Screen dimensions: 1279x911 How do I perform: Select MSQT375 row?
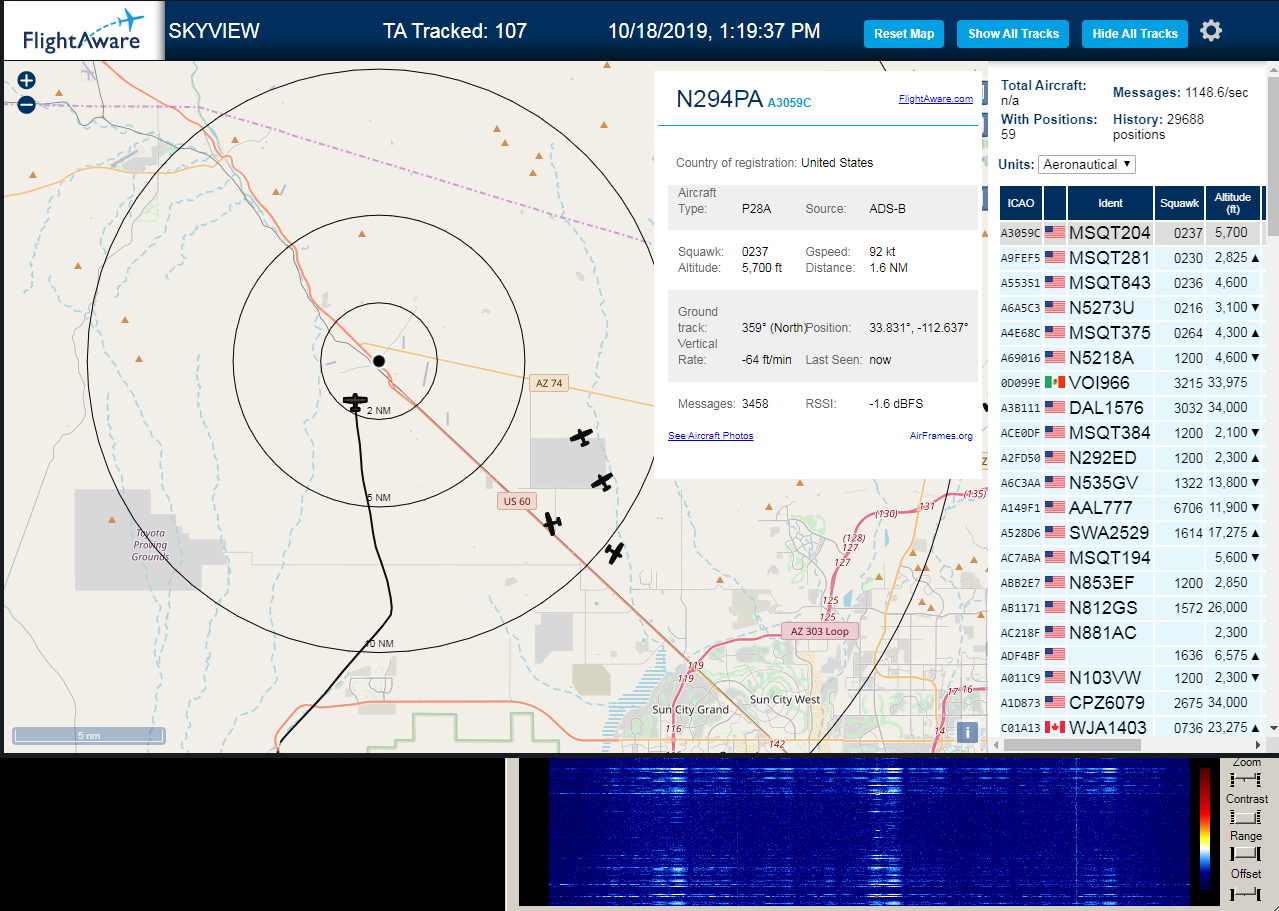coord(1132,333)
